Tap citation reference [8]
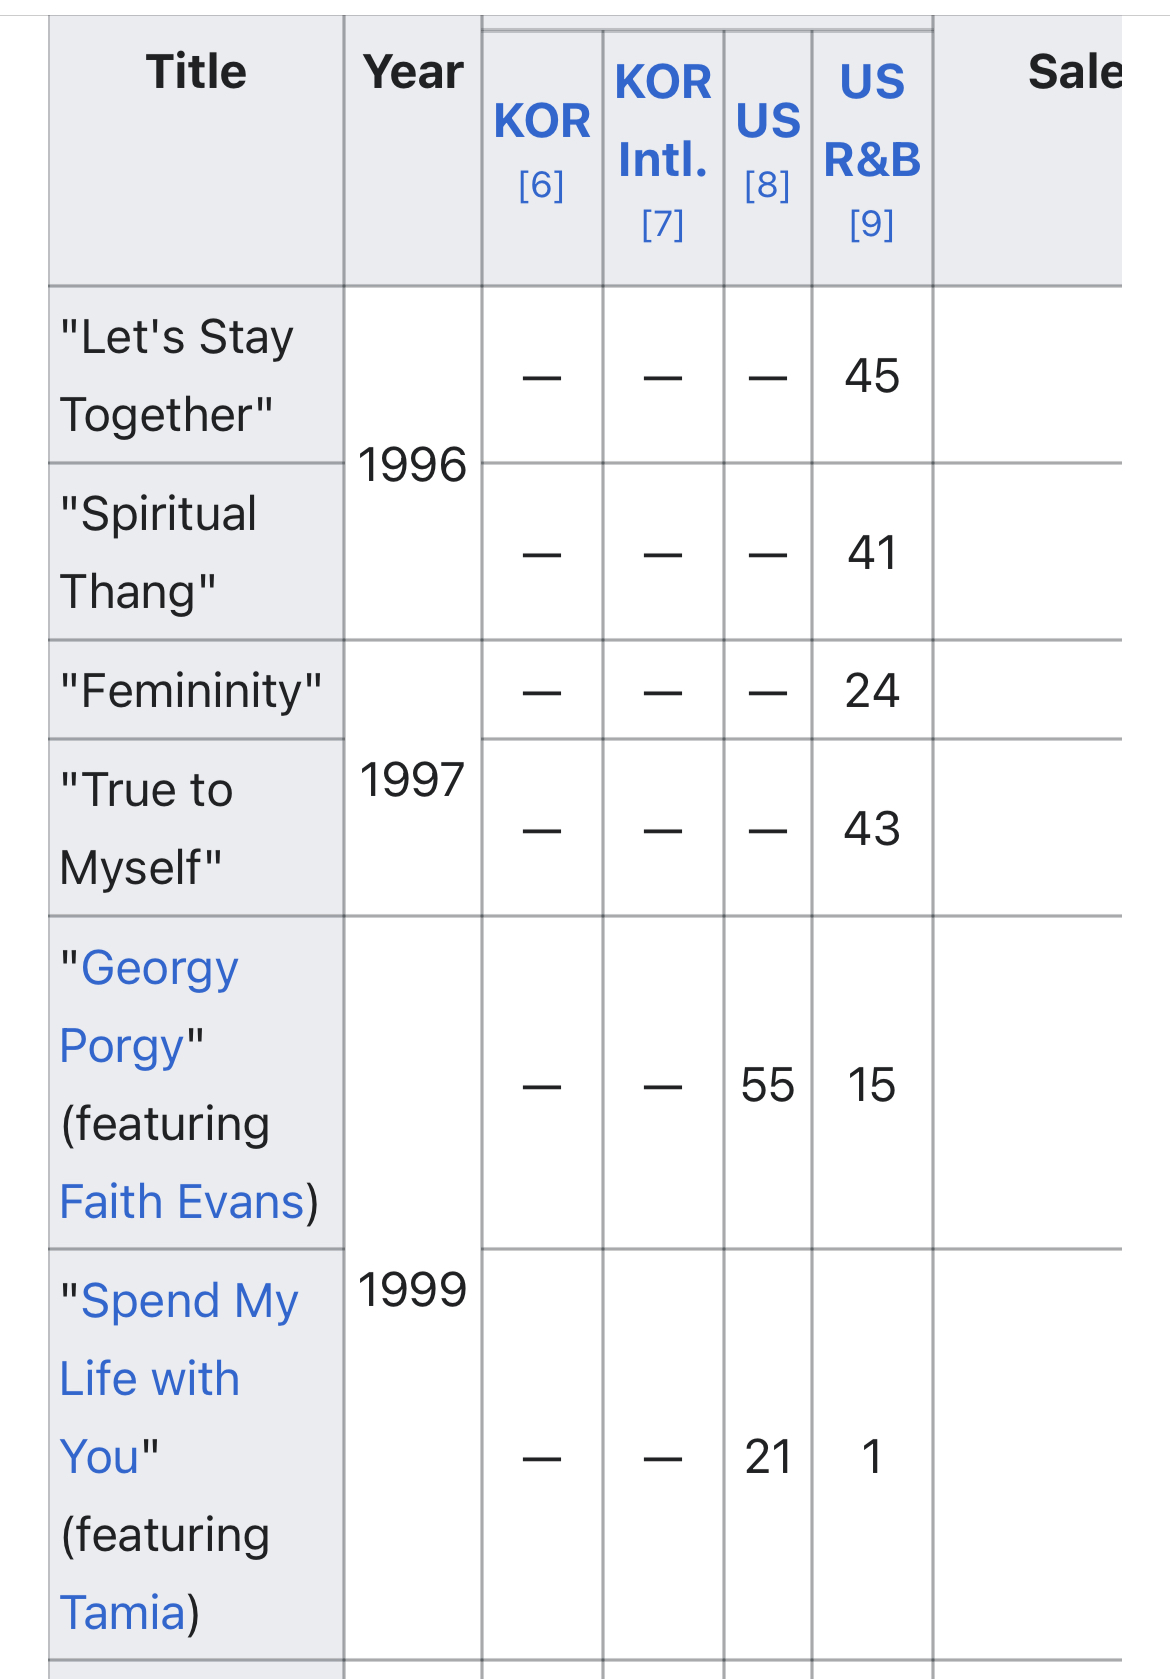The image size is (1170, 1679). tap(767, 185)
